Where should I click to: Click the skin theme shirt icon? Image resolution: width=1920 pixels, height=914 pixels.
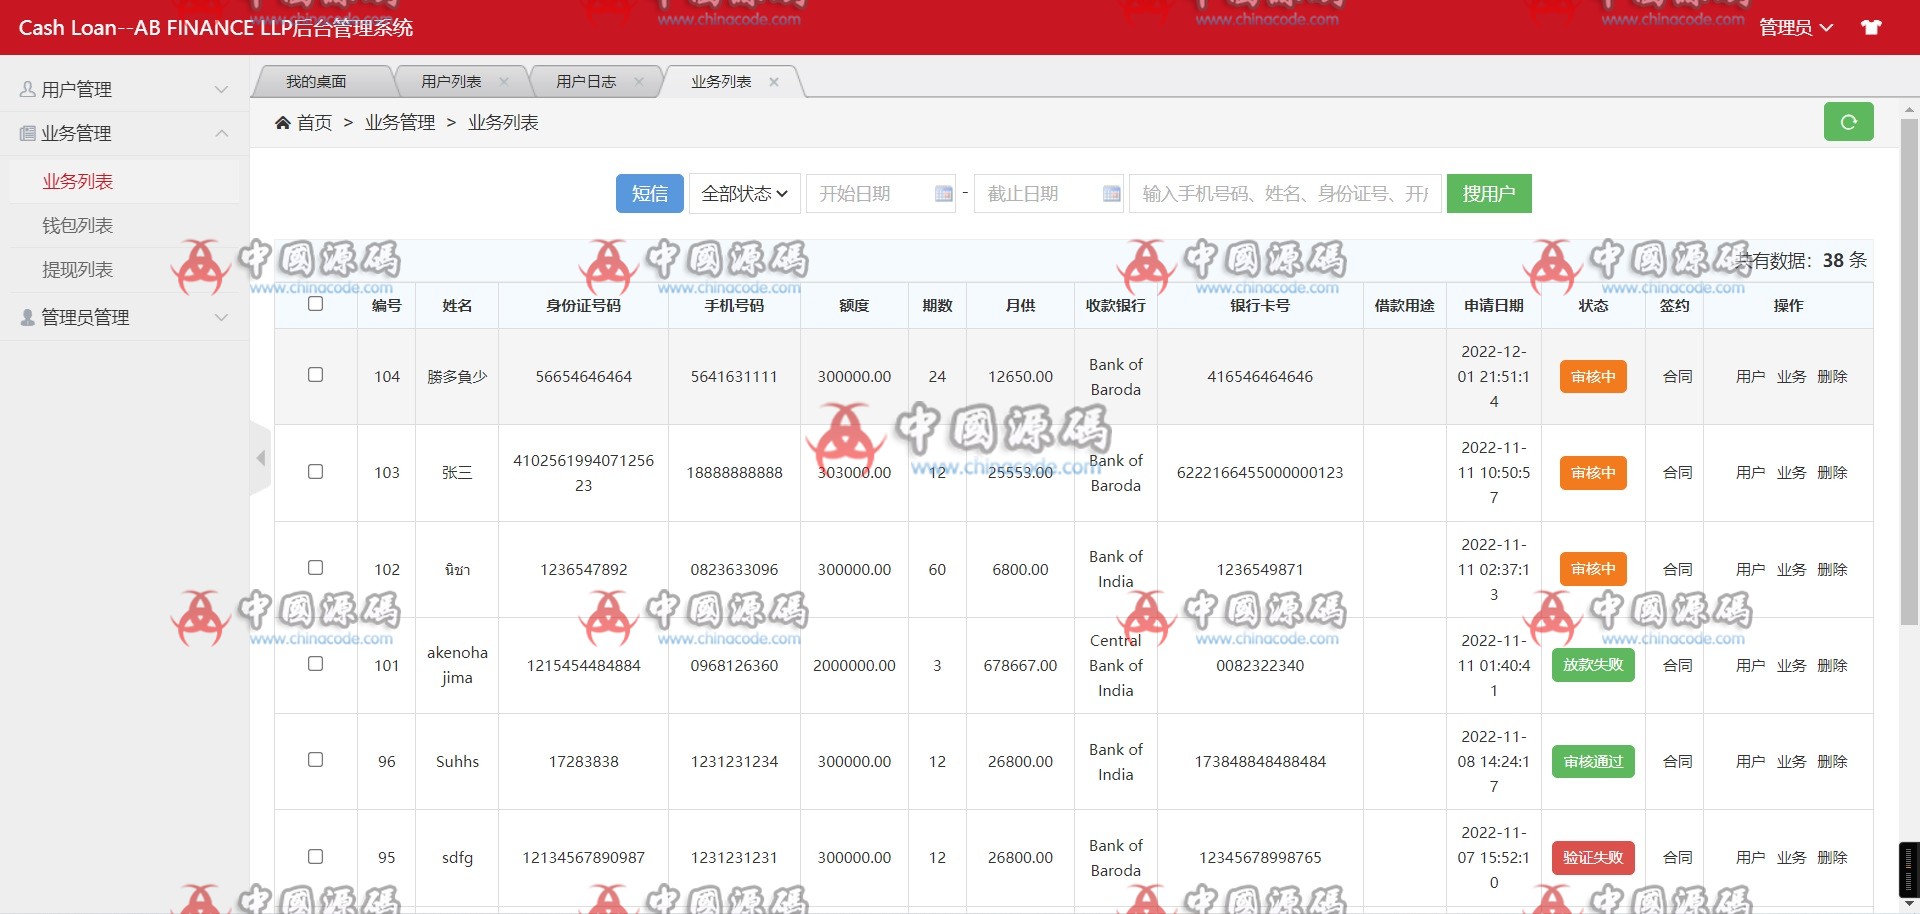[1871, 27]
